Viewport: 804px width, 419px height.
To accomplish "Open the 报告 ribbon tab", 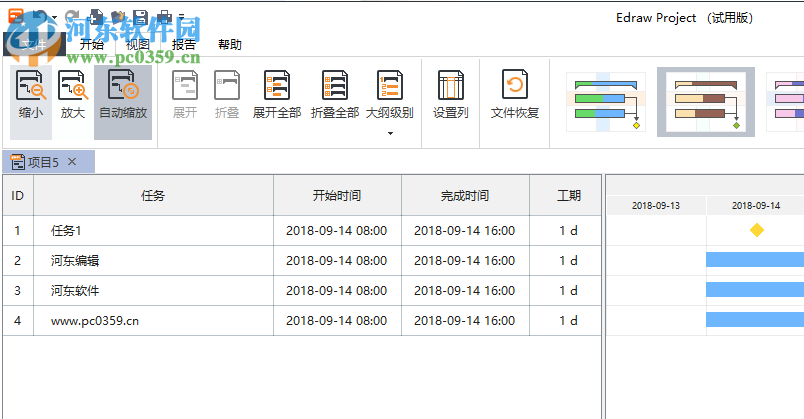I will [184, 45].
